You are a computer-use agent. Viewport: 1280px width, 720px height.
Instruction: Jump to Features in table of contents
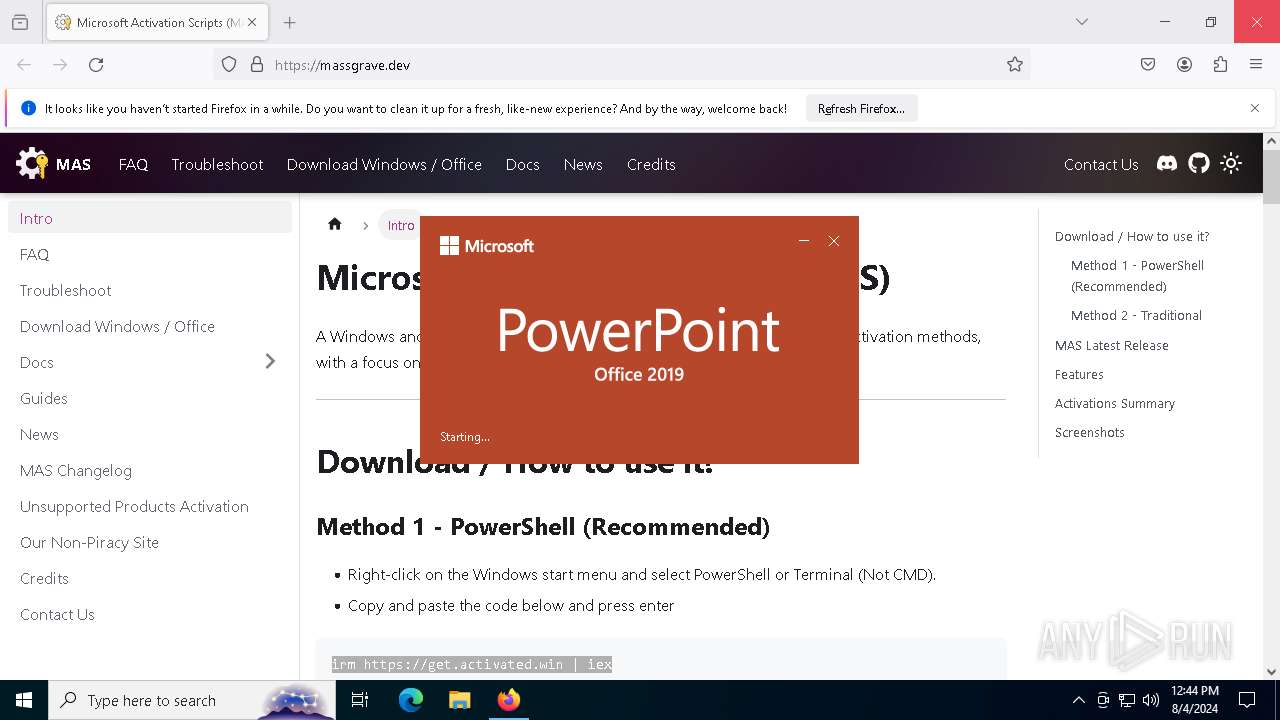(1079, 374)
